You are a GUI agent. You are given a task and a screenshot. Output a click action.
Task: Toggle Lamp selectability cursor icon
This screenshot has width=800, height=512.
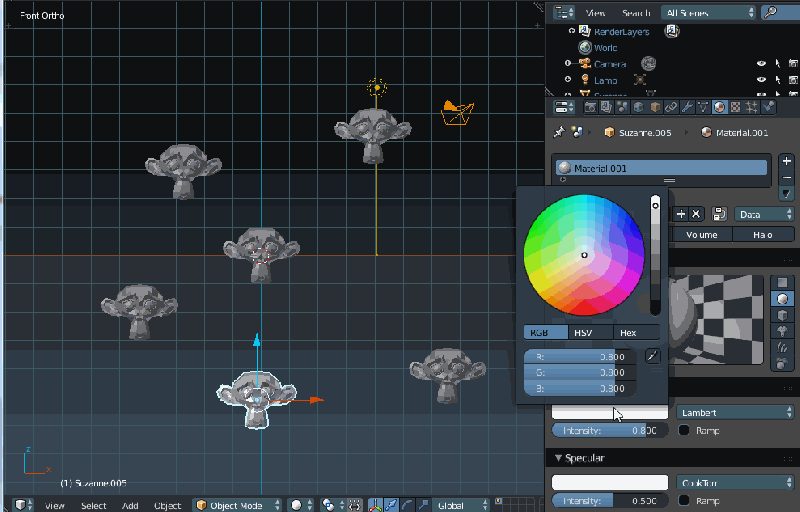click(x=778, y=80)
